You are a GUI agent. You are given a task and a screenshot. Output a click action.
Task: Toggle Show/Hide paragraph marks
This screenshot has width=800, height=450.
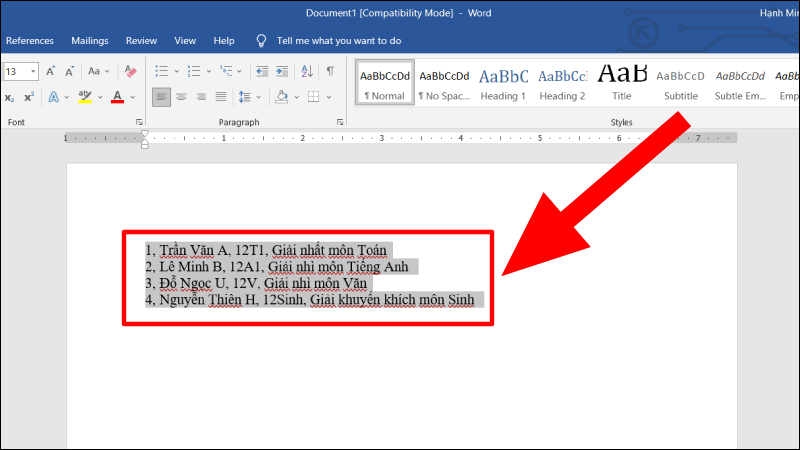(x=330, y=72)
